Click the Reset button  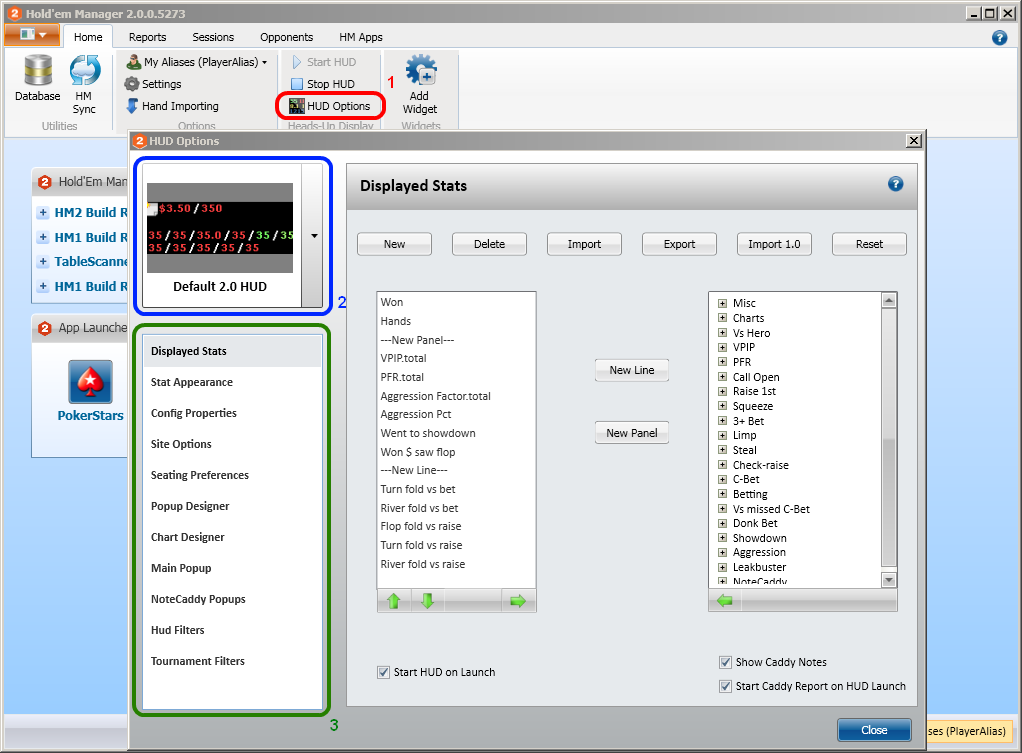[x=869, y=244]
